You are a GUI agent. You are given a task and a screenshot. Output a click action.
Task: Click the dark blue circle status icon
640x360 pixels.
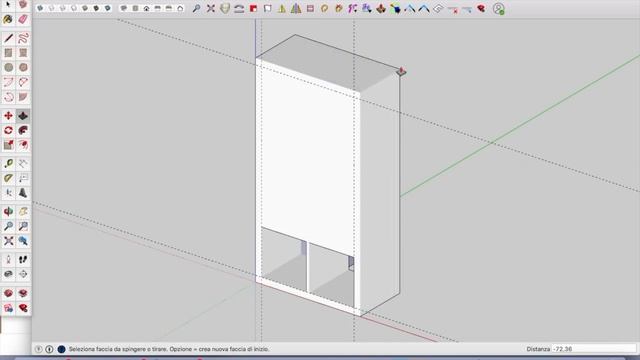(61, 349)
